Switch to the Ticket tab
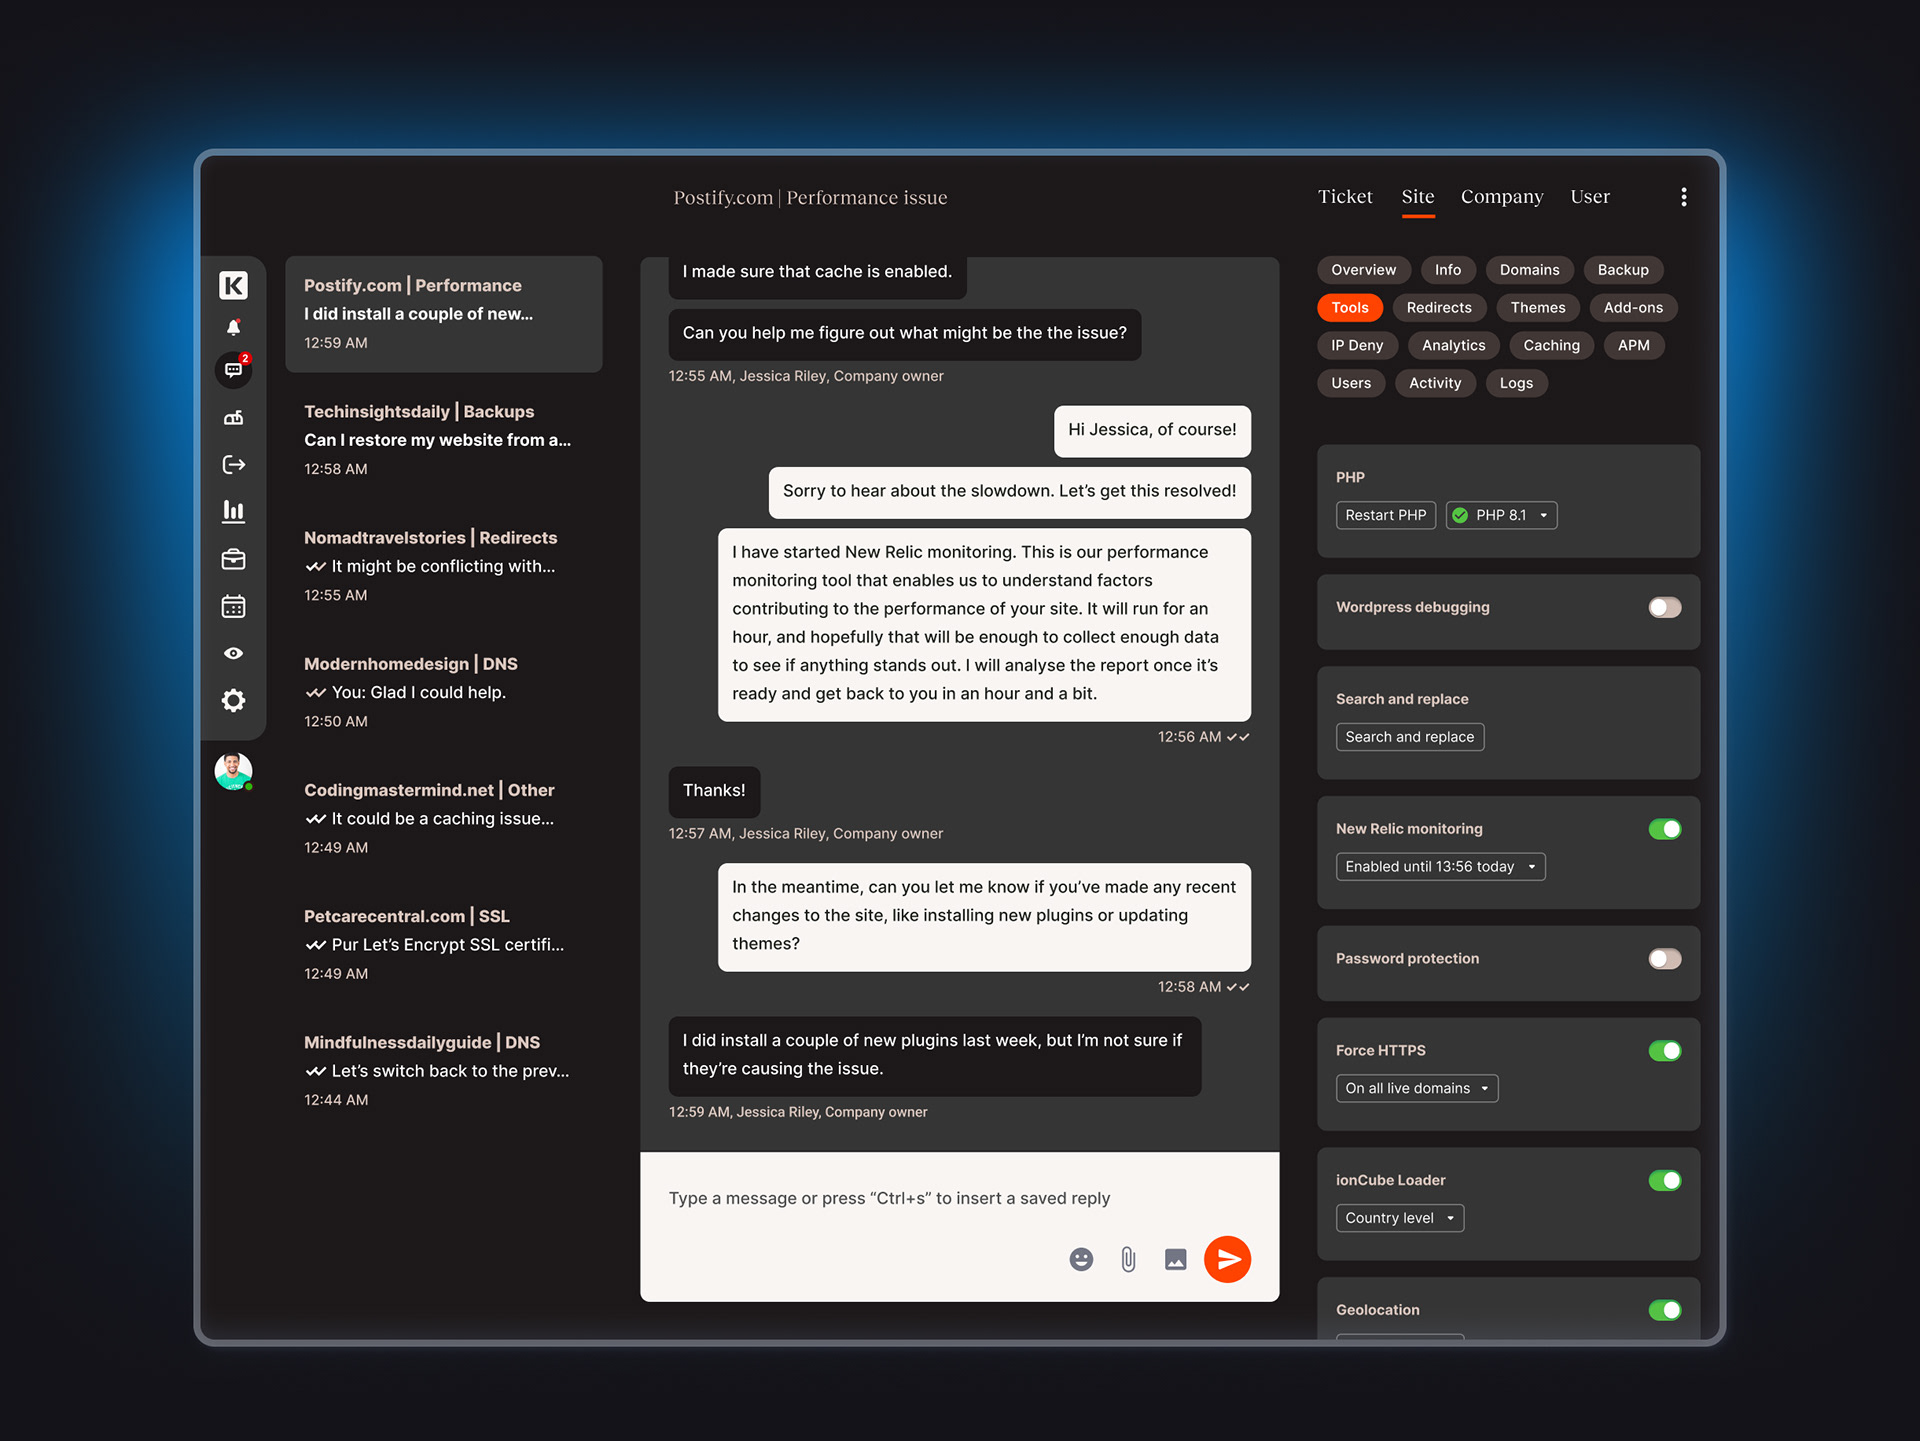The height and width of the screenshot is (1441, 1920). (1344, 197)
